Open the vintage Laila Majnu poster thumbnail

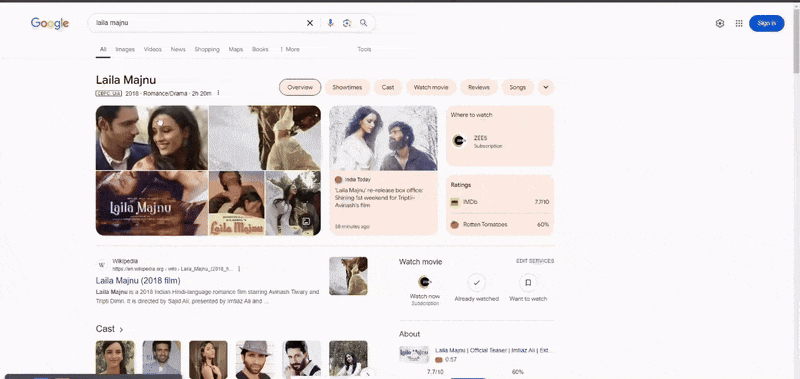[x=237, y=203]
